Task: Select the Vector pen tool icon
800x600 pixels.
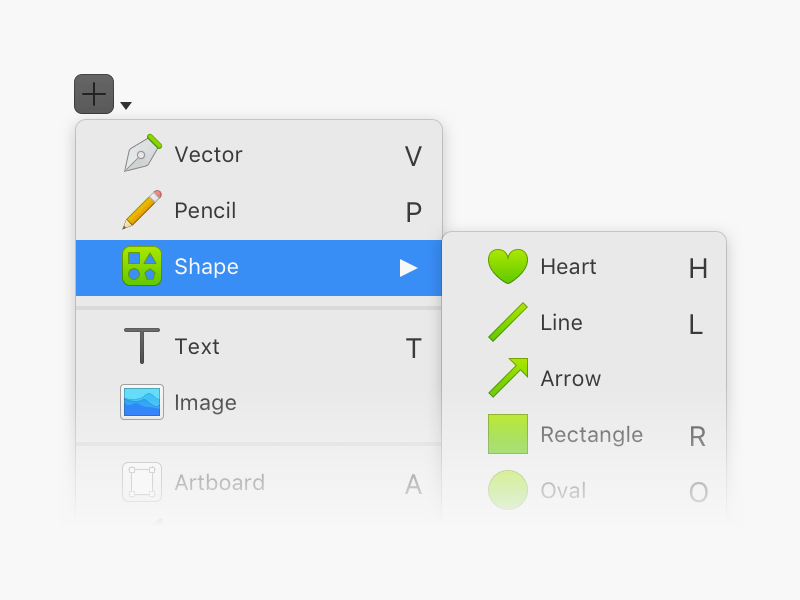Action: (144, 154)
